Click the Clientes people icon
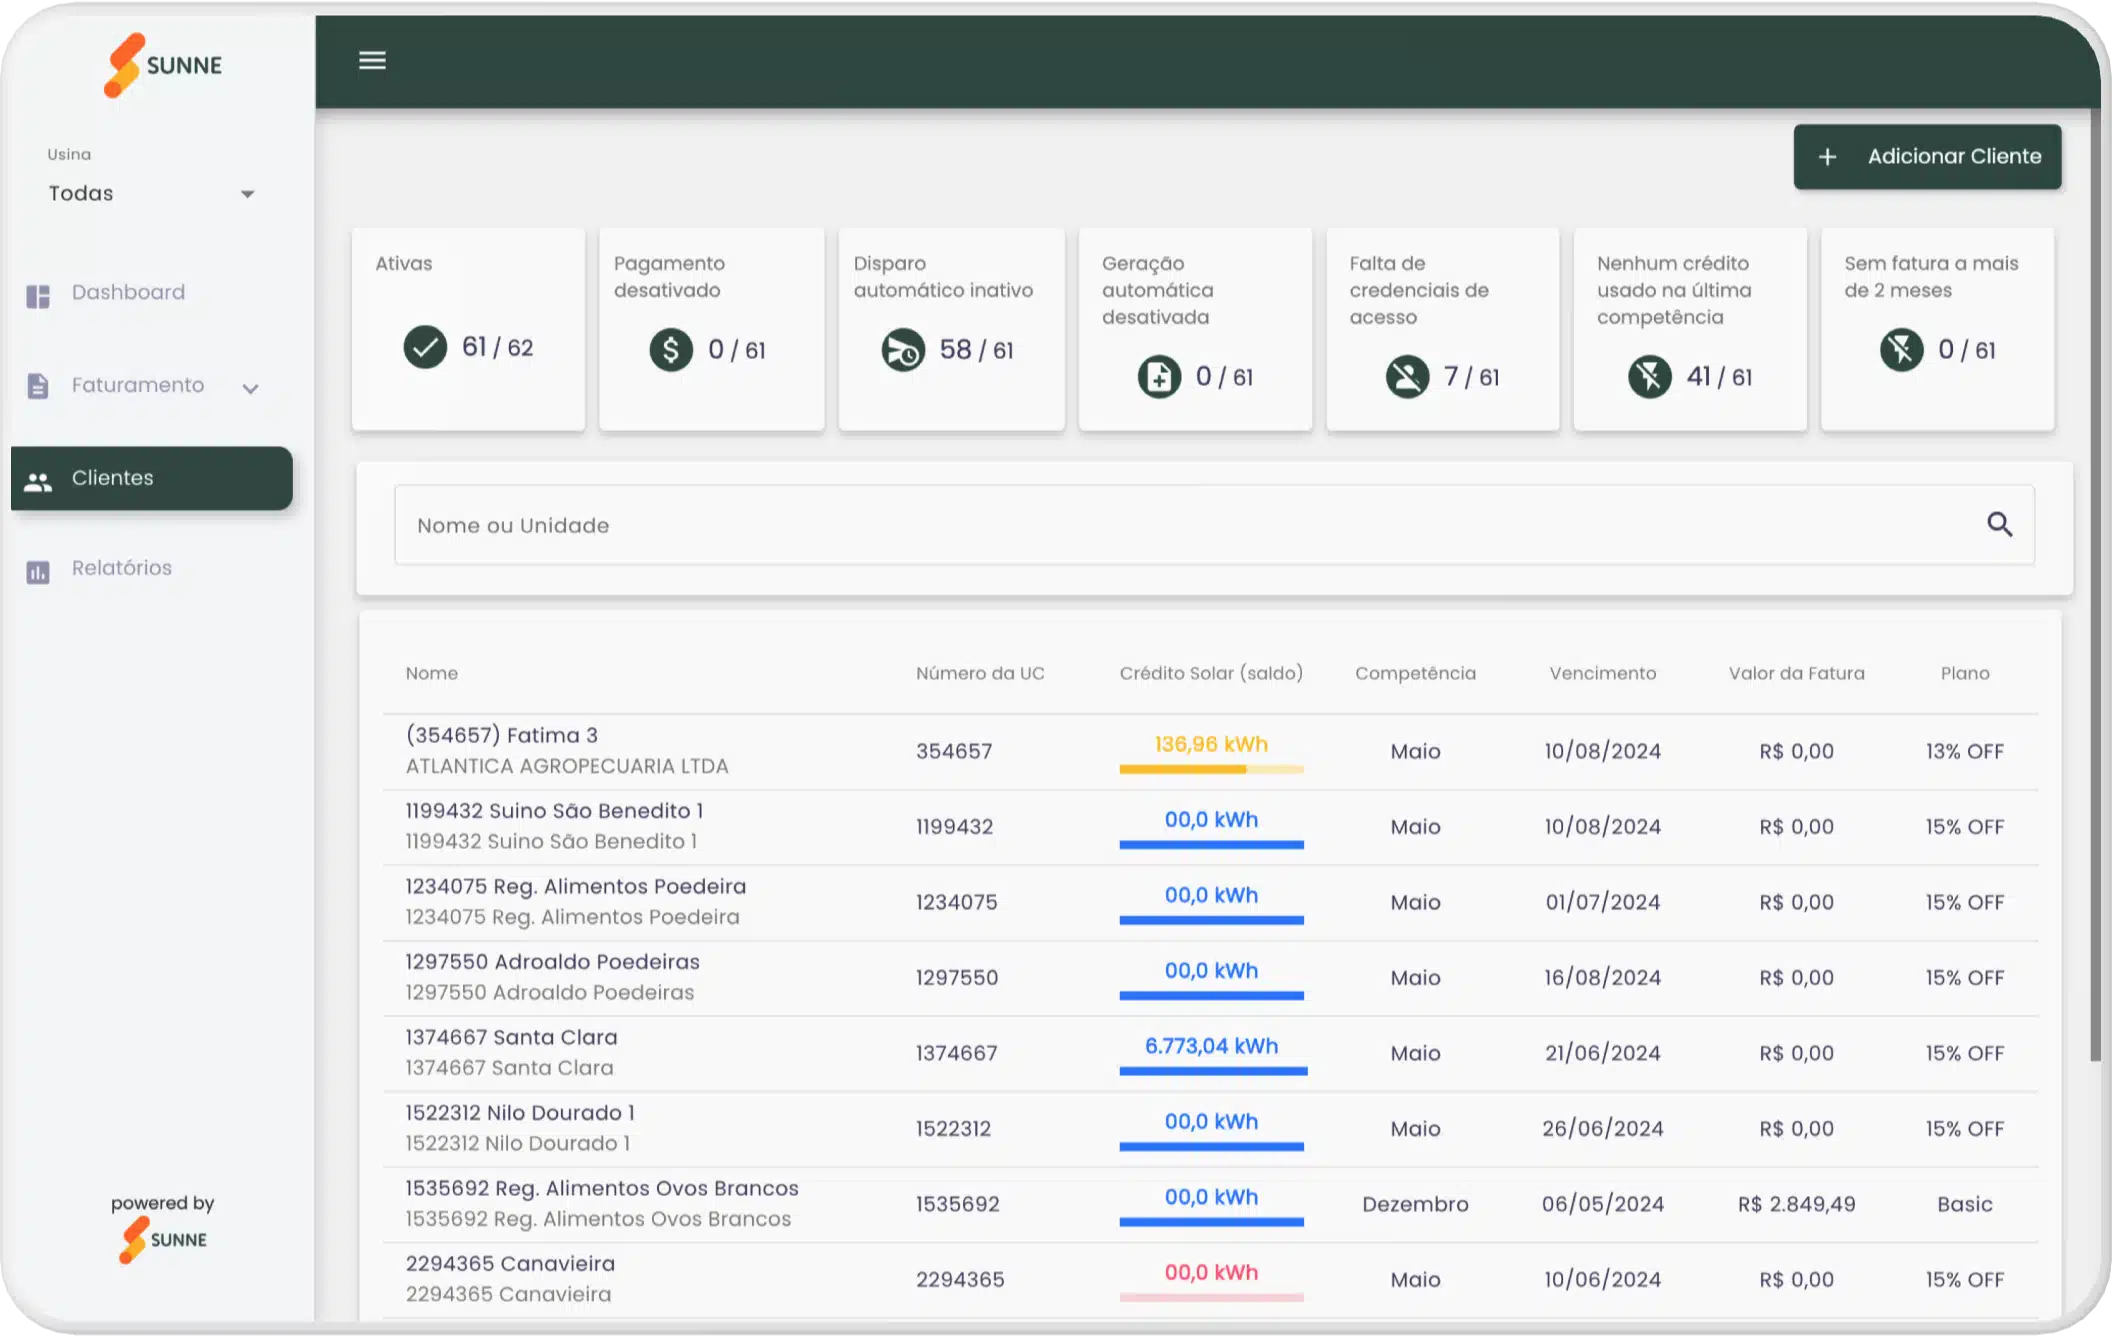This screenshot has height=1337, width=2112. [38, 481]
